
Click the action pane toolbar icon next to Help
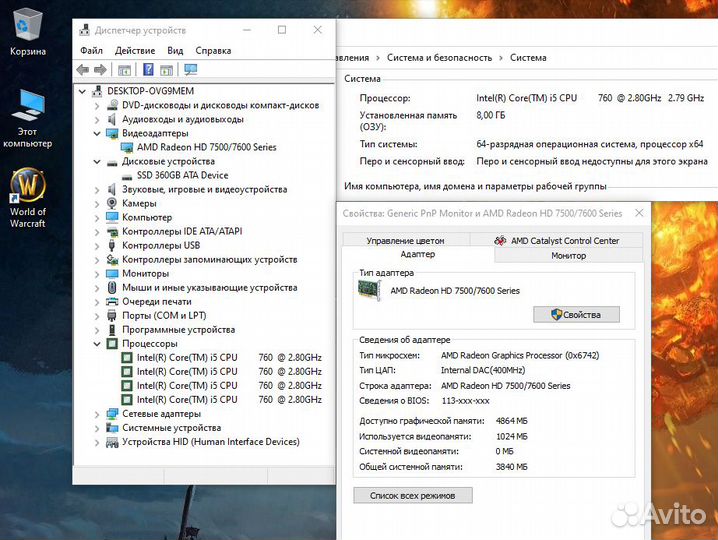[x=167, y=70]
